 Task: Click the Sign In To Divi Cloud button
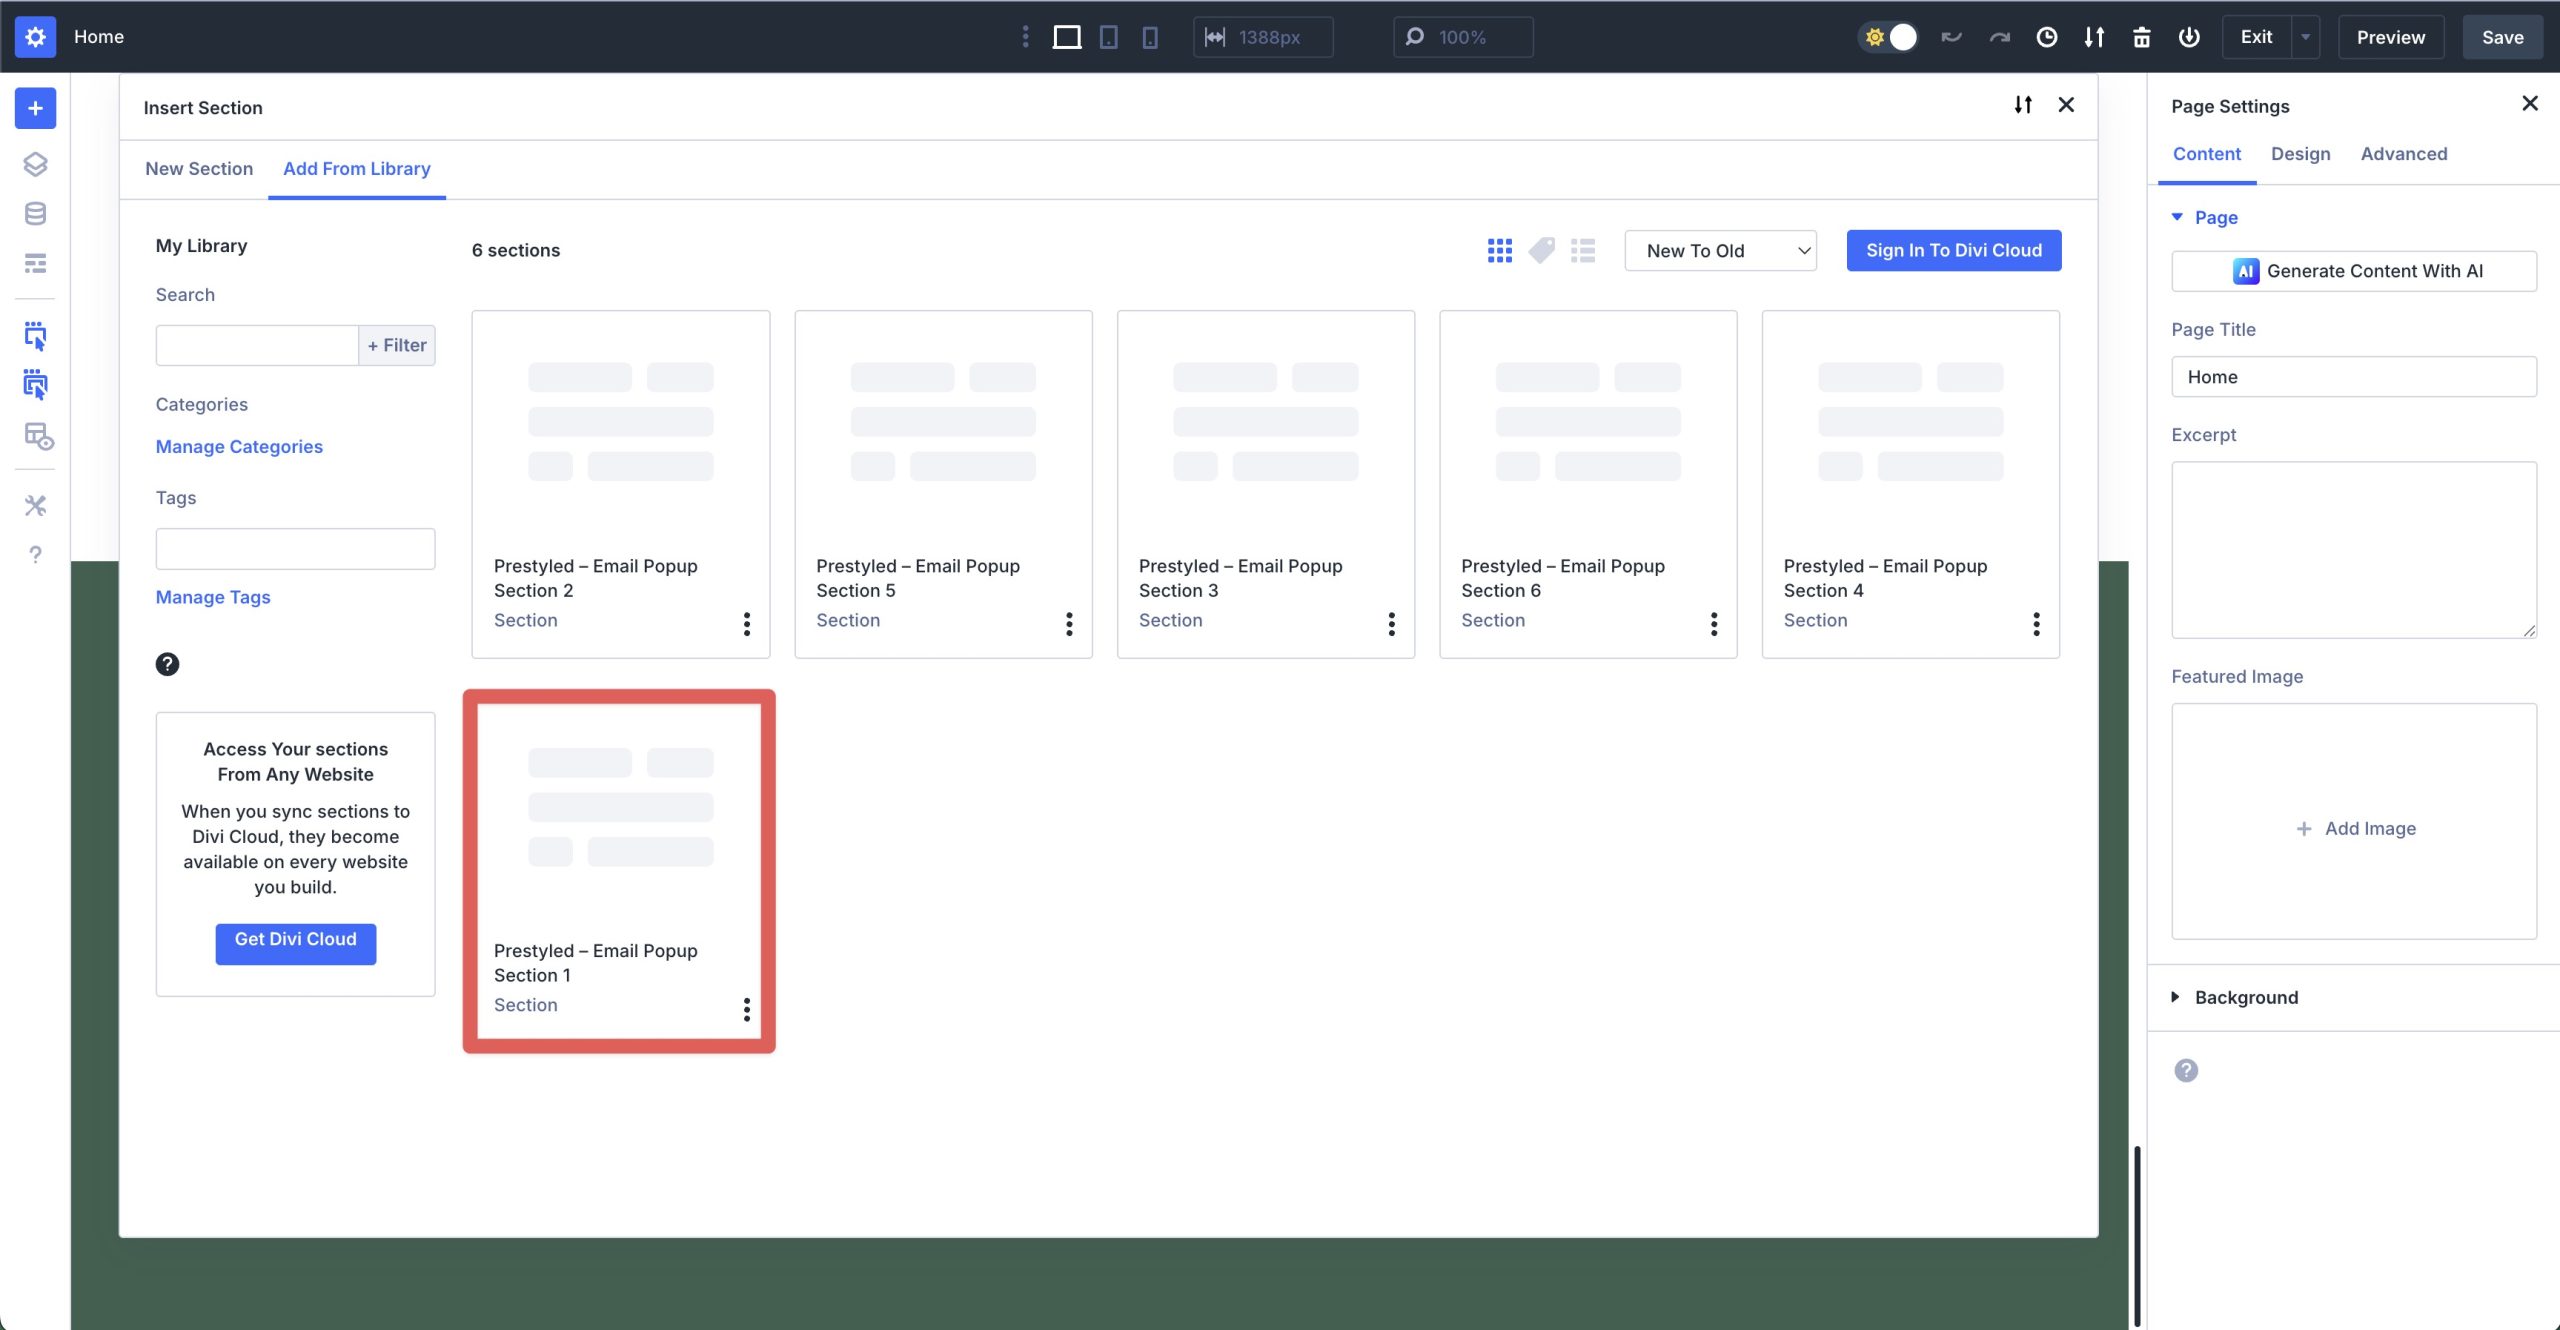tap(1952, 250)
